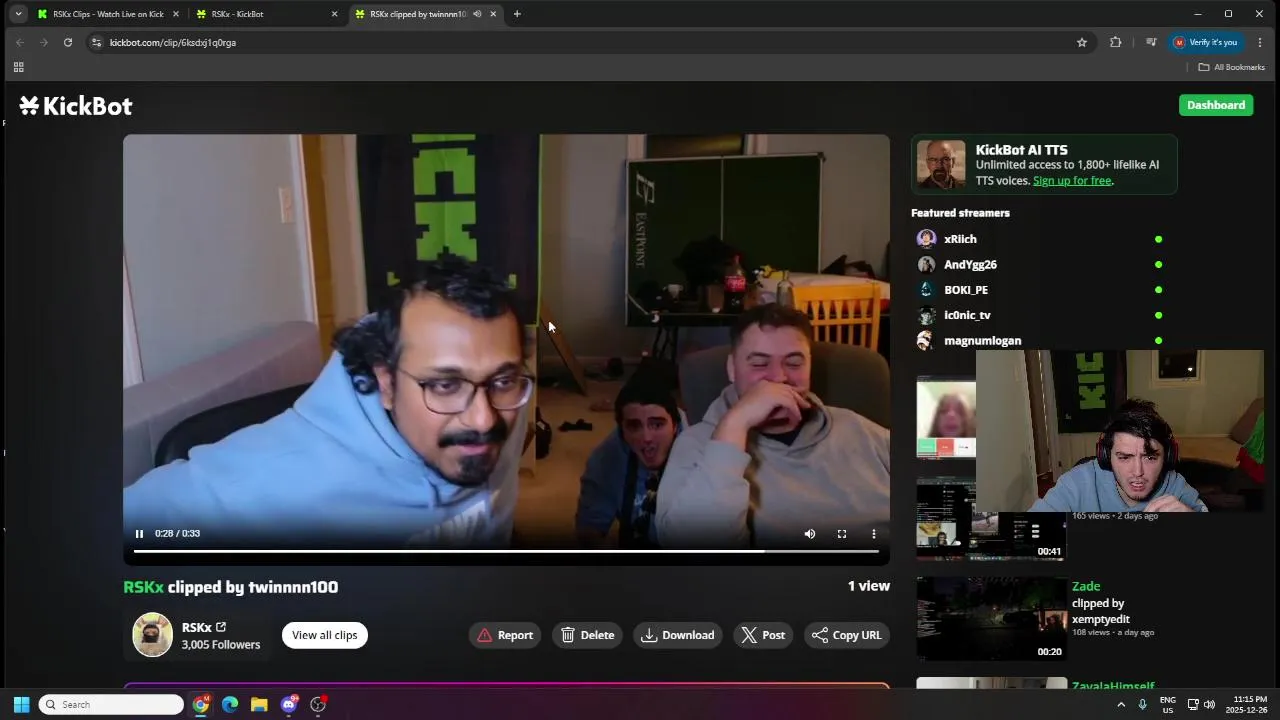The image size is (1280, 720).
Task: Open the apps grid on bookmarks bar
Action: [18, 67]
